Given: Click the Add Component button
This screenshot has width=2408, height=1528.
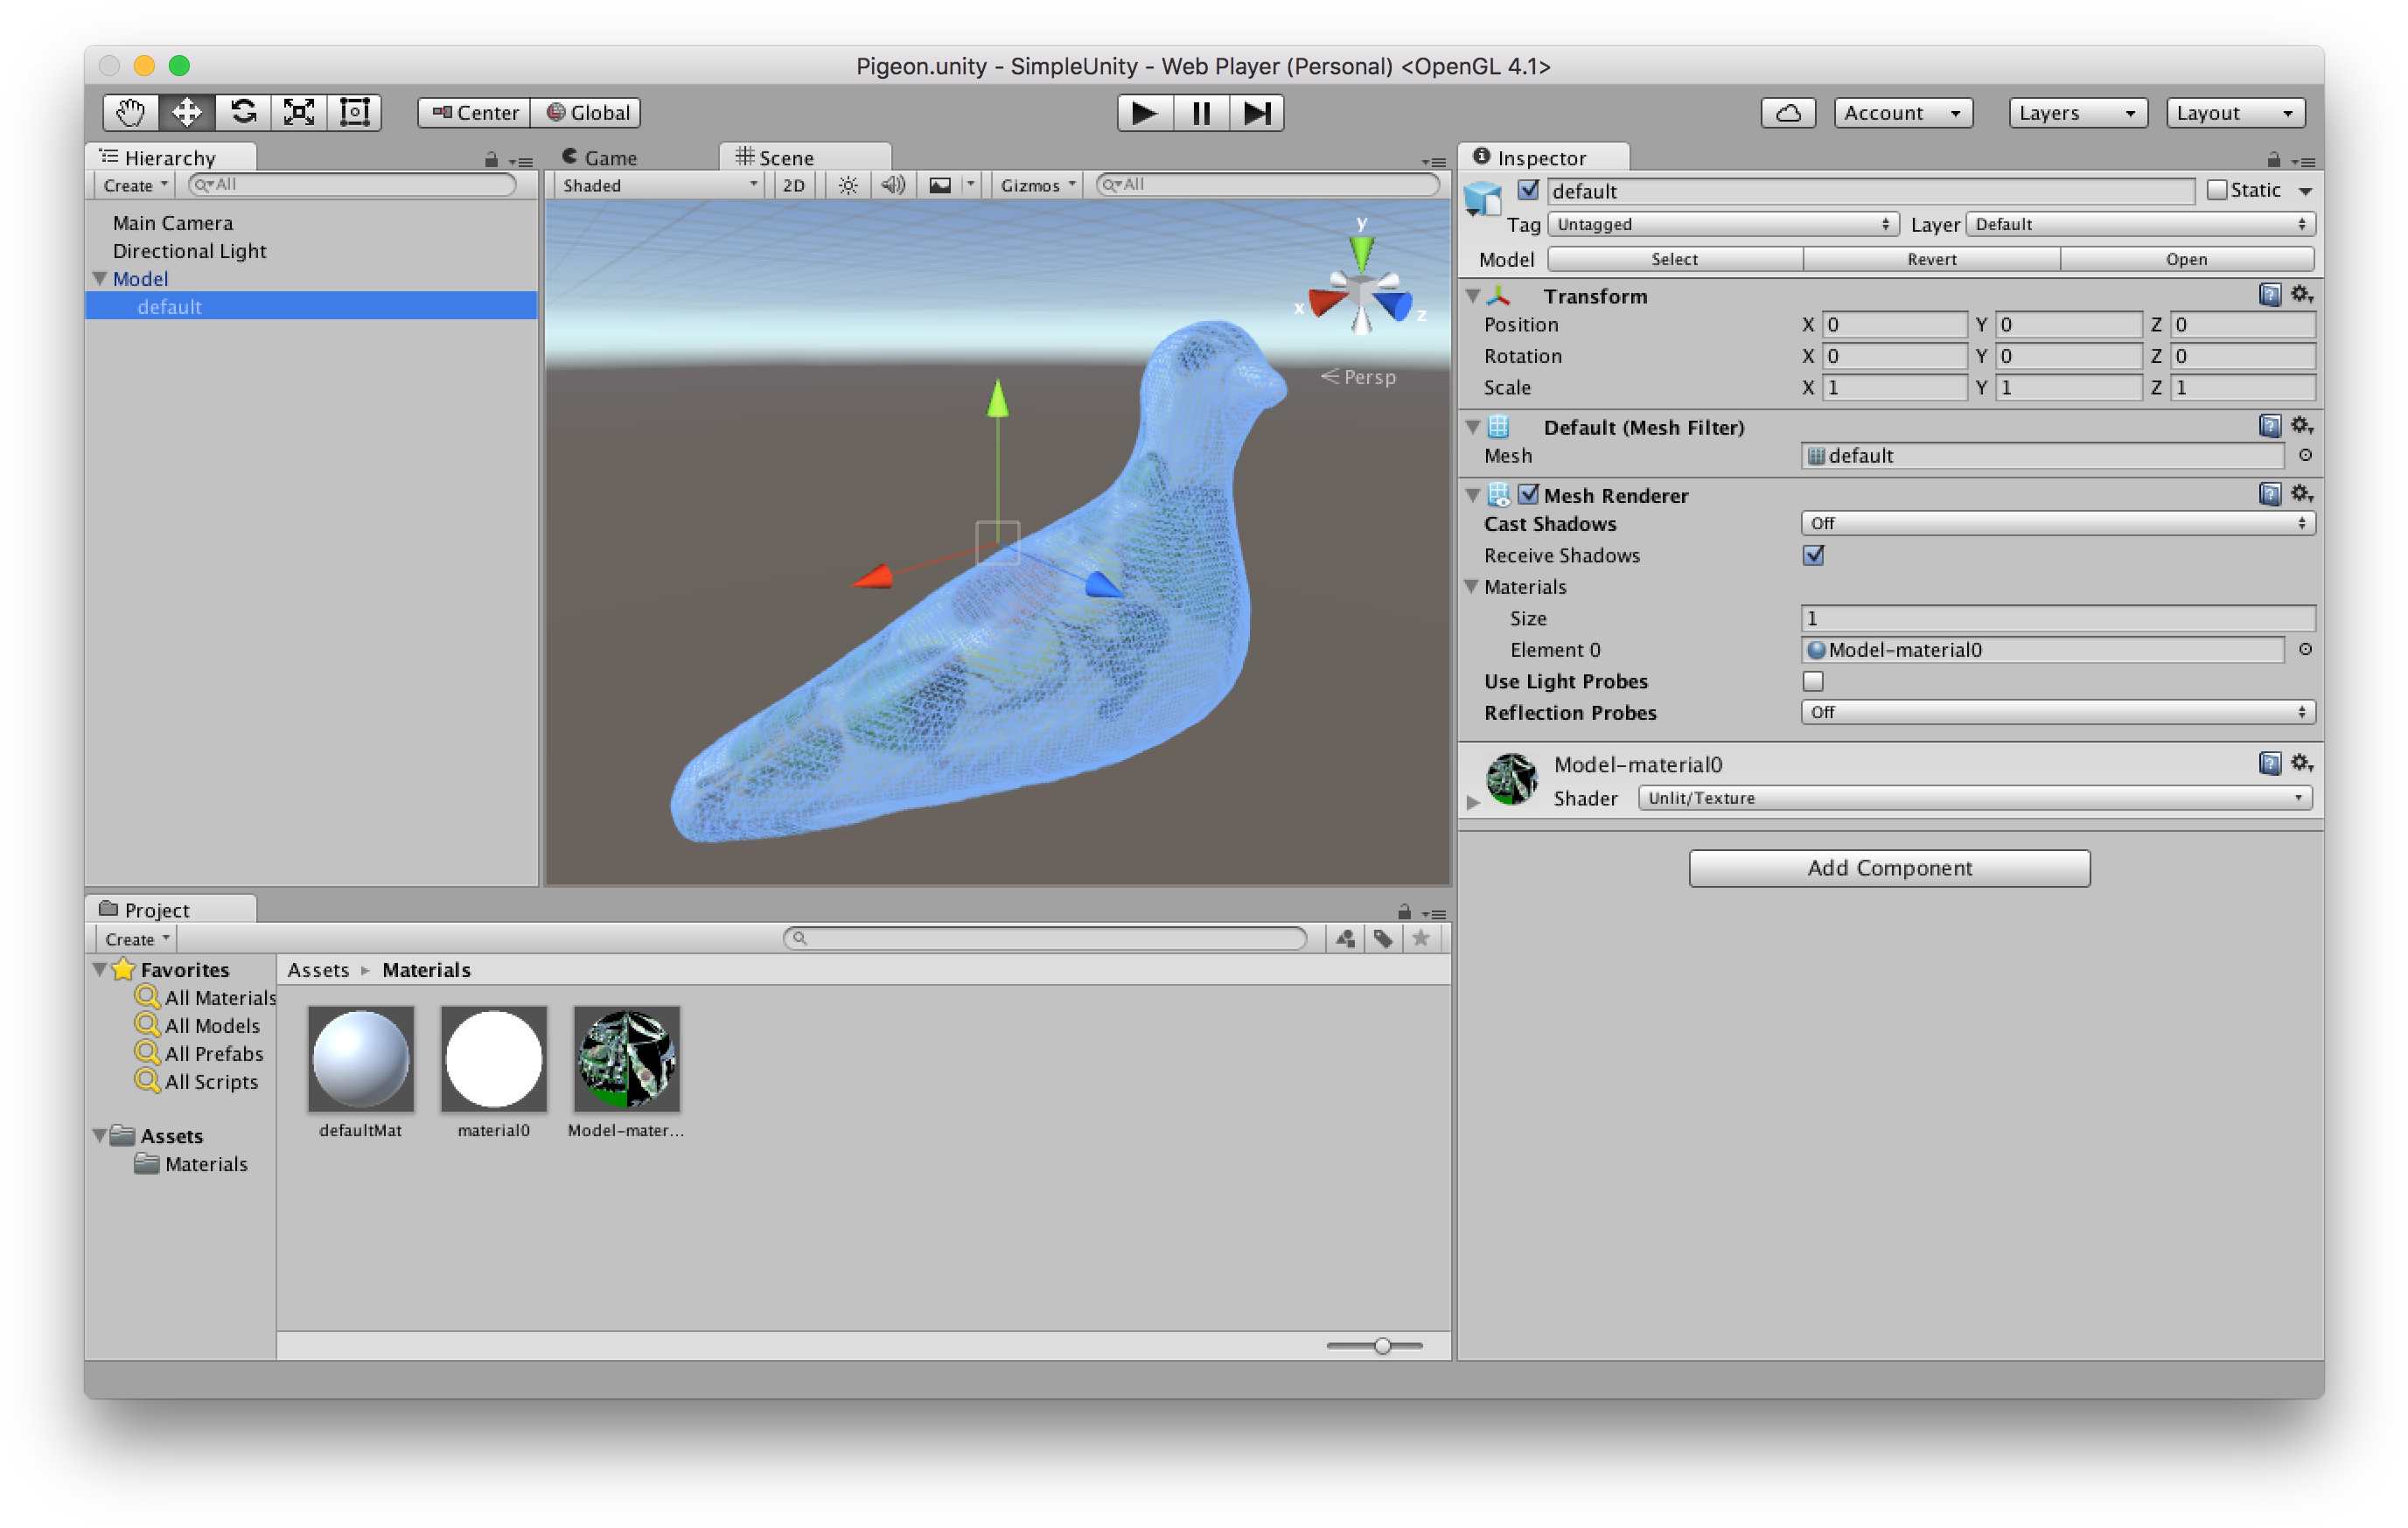Looking at the screenshot, I should coord(1889,868).
